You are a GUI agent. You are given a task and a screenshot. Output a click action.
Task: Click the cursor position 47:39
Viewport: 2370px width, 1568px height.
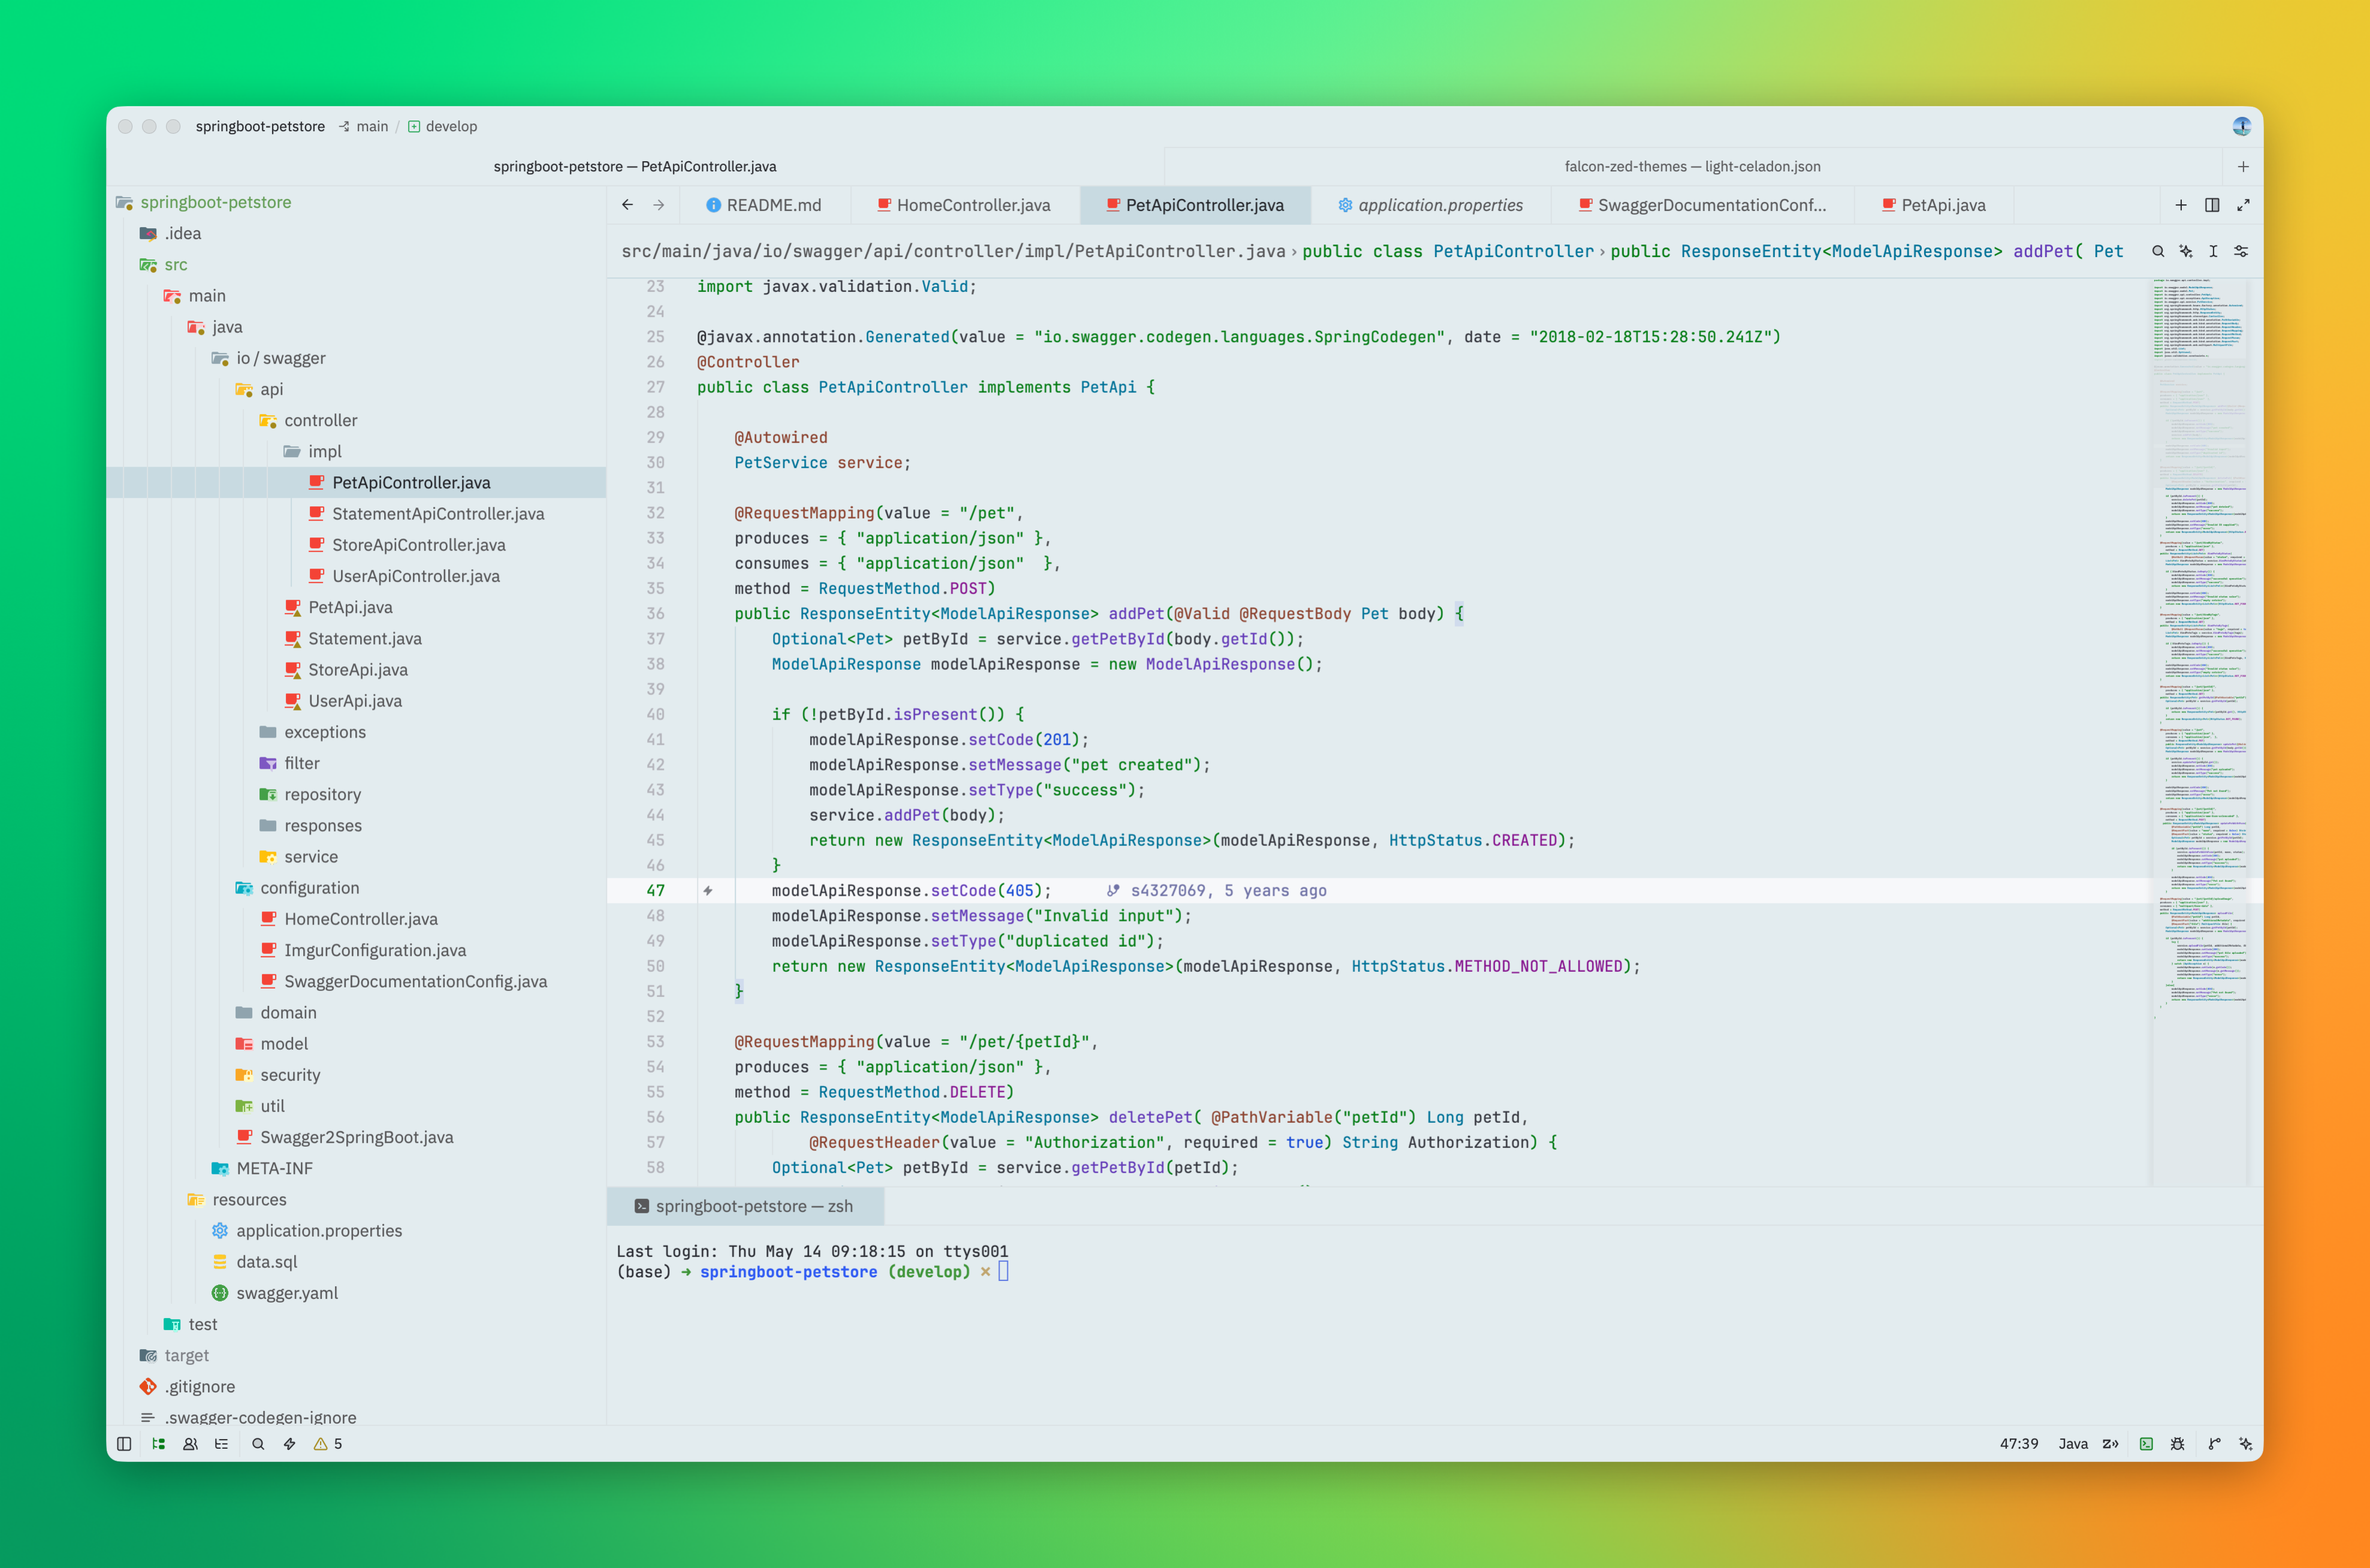coord(2018,1443)
